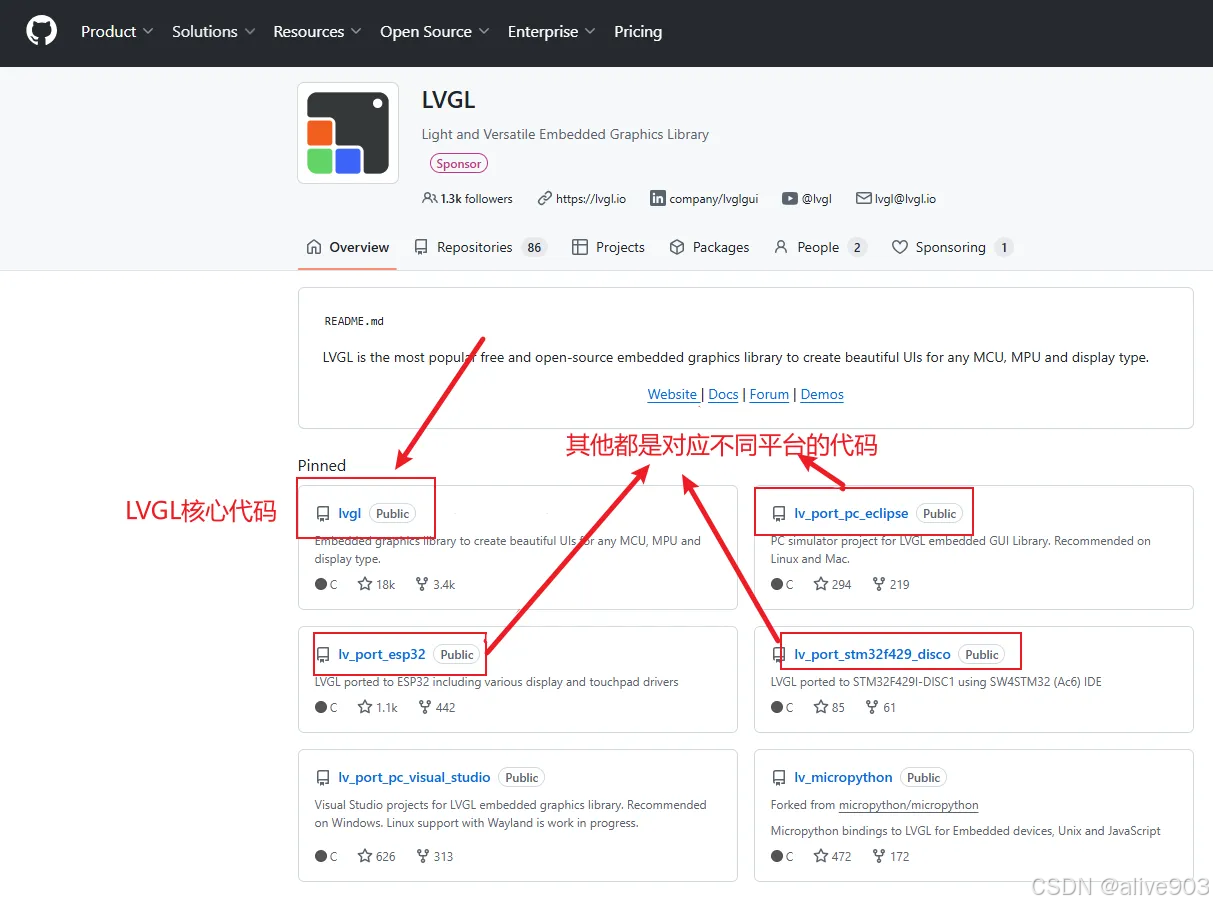Click the YouTube icon beside @lvgl
Screen dimensions: 1213x906
pyautogui.click(x=790, y=199)
